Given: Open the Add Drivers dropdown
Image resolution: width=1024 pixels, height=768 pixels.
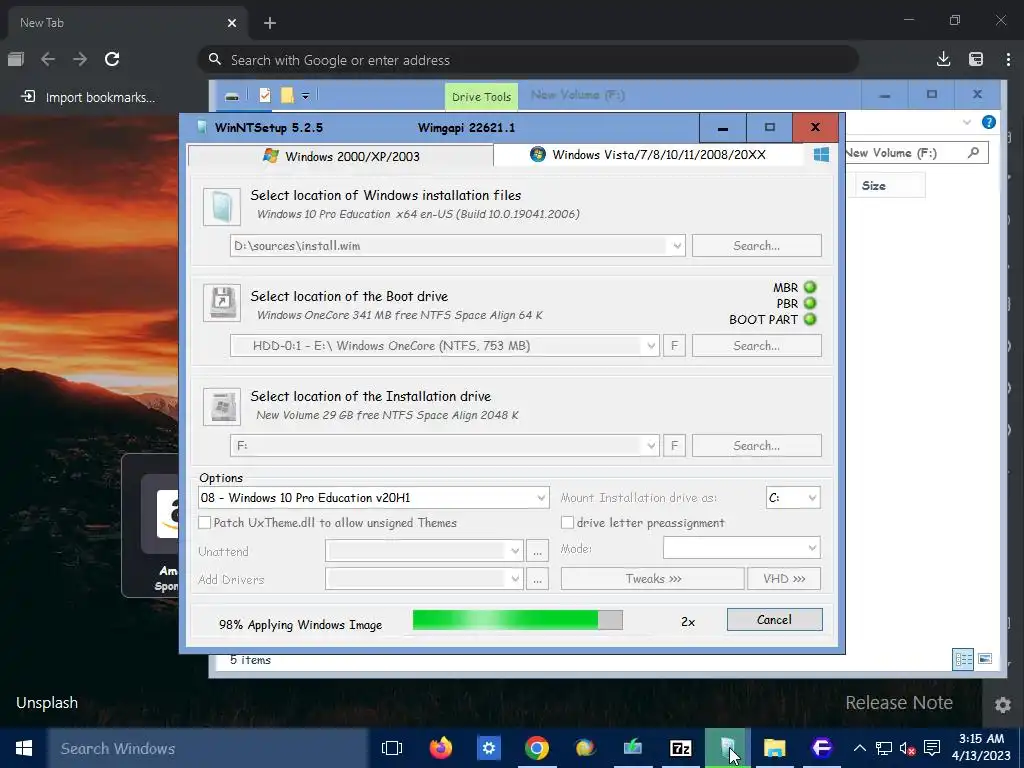Looking at the screenshot, I should coord(424,579).
